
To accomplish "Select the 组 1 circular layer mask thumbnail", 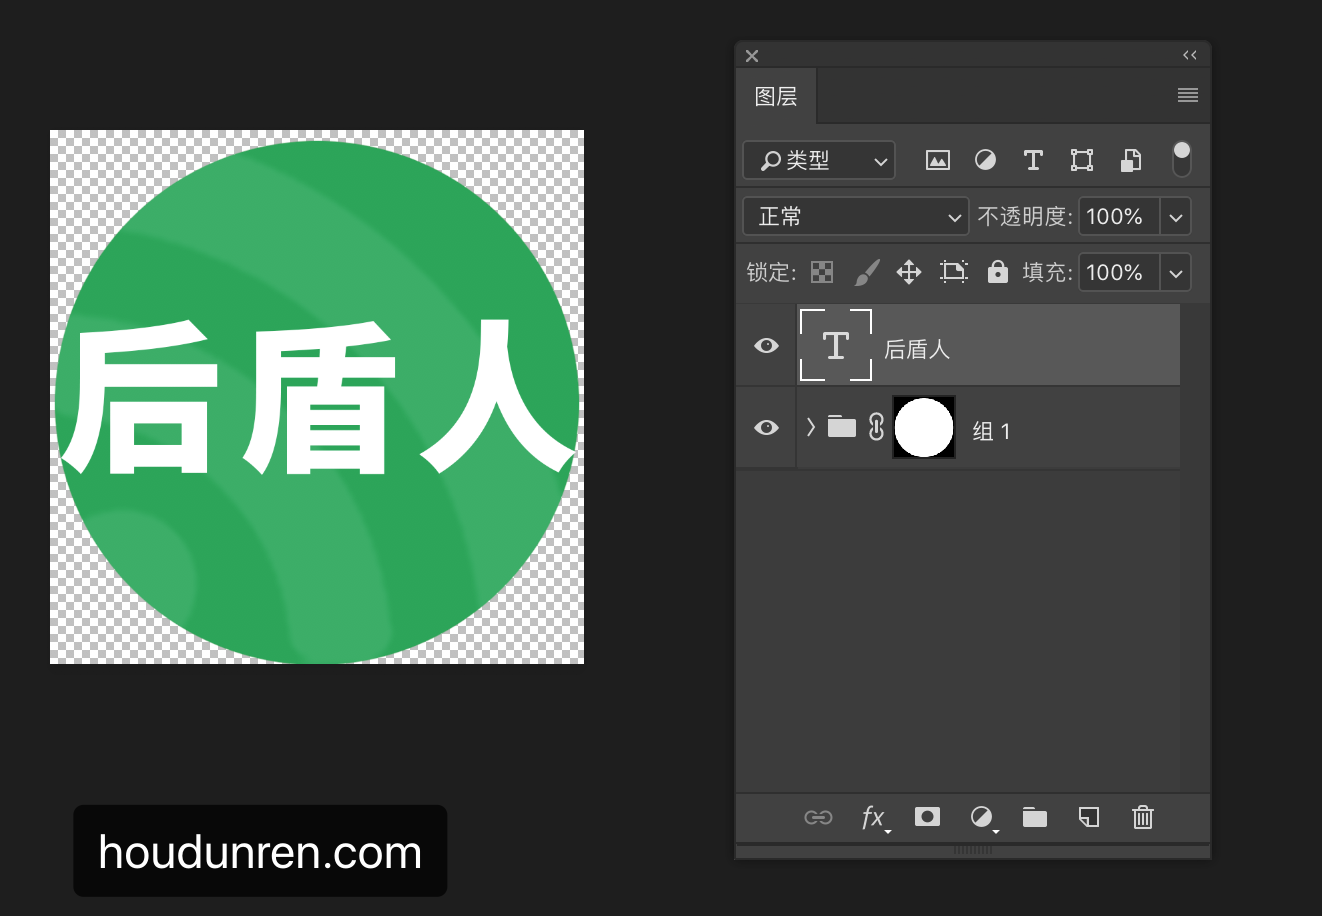I will [x=924, y=427].
